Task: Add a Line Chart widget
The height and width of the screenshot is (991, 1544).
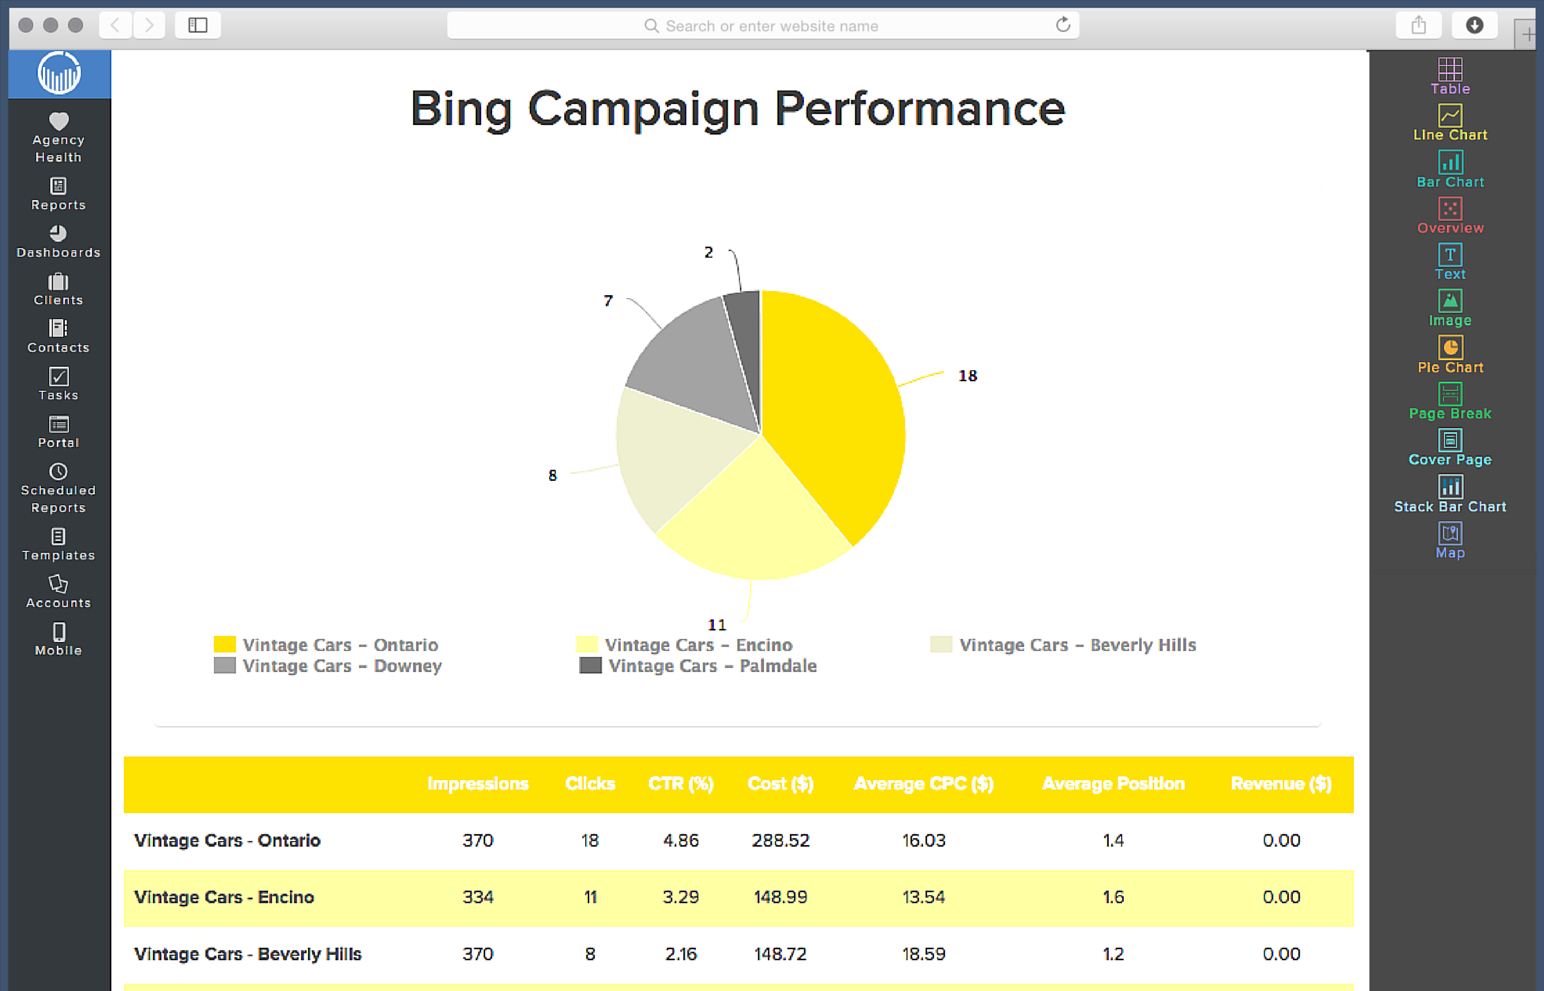Action: click(x=1450, y=123)
